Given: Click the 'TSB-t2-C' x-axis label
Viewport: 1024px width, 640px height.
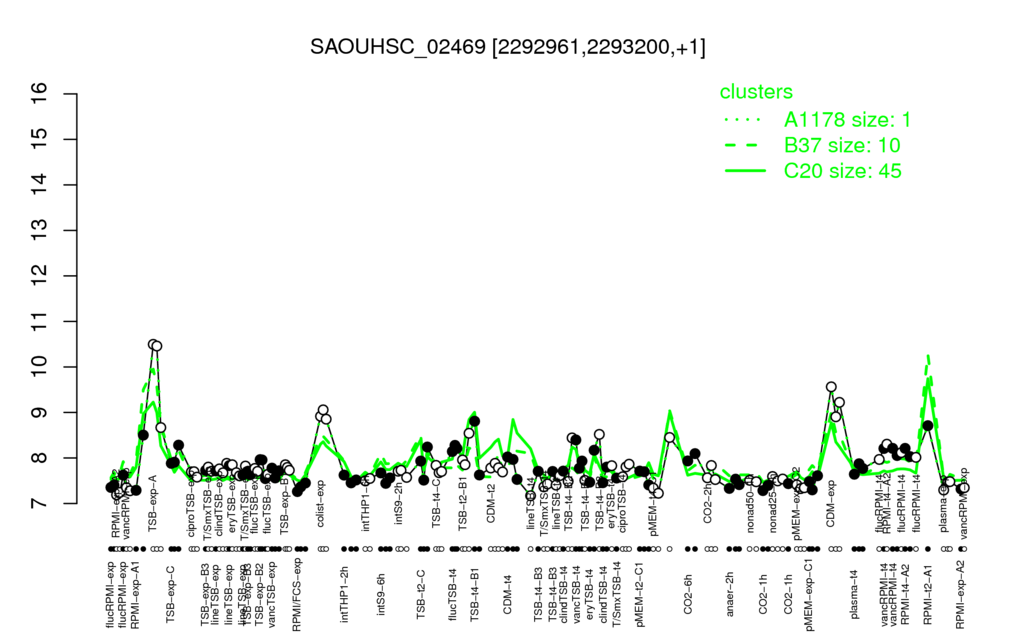Looking at the screenshot, I should click(421, 594).
